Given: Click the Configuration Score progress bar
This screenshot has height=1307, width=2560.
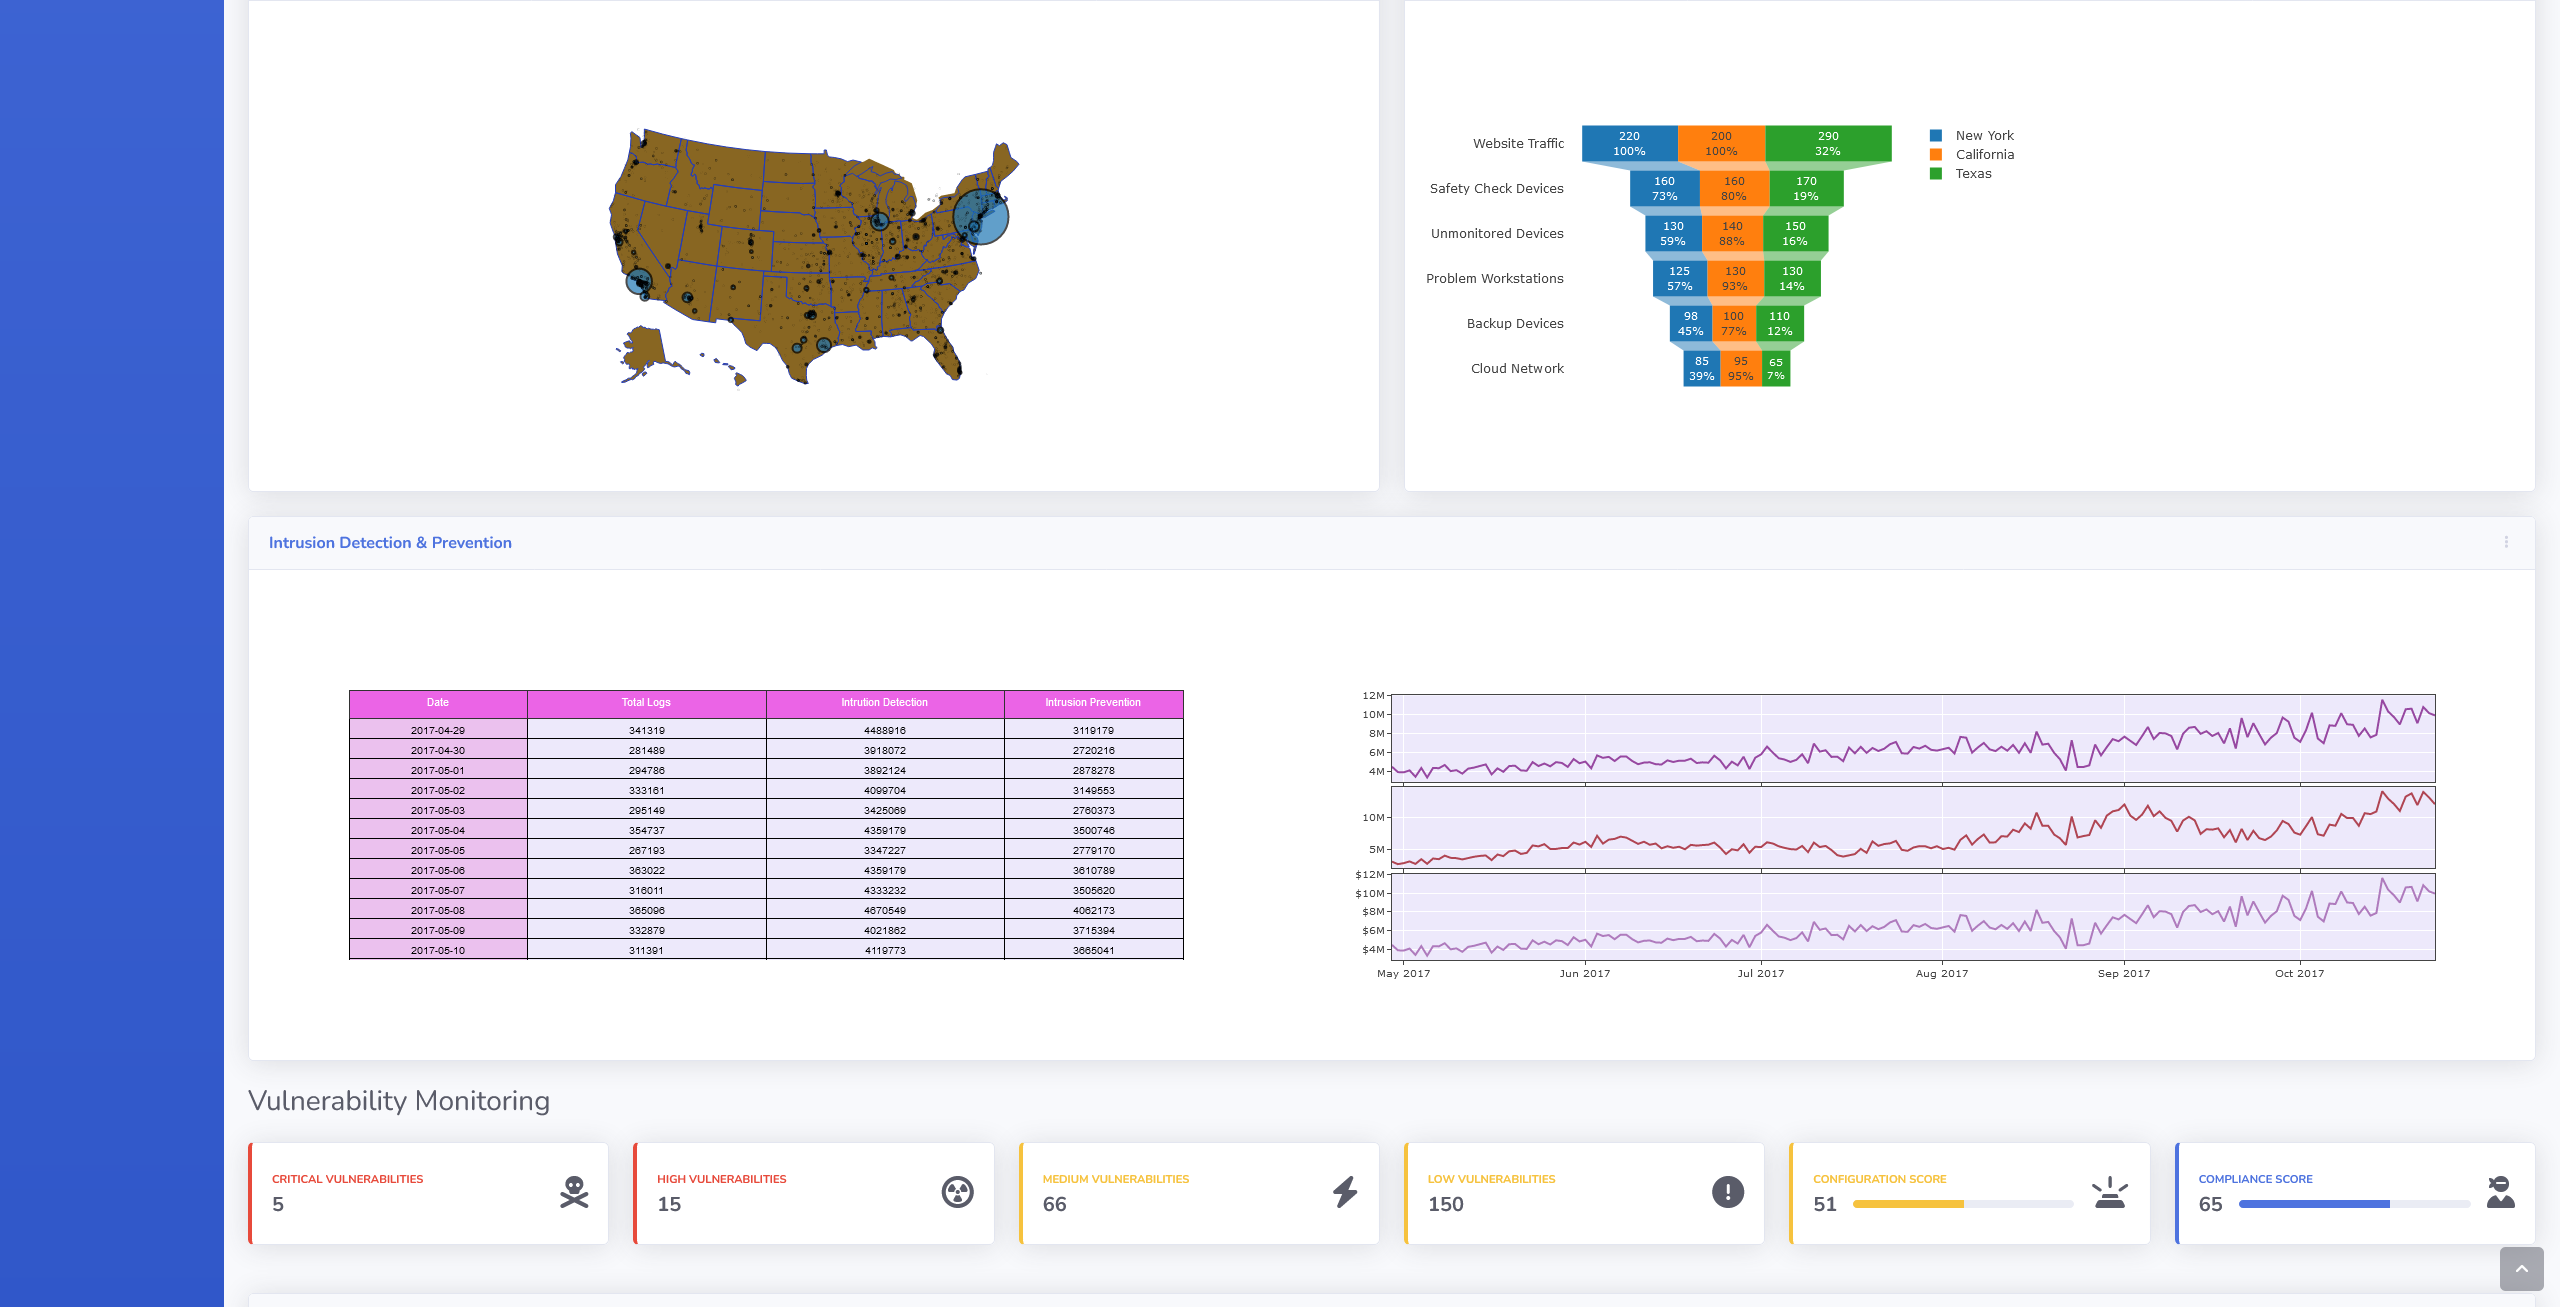Looking at the screenshot, I should 1962,1204.
